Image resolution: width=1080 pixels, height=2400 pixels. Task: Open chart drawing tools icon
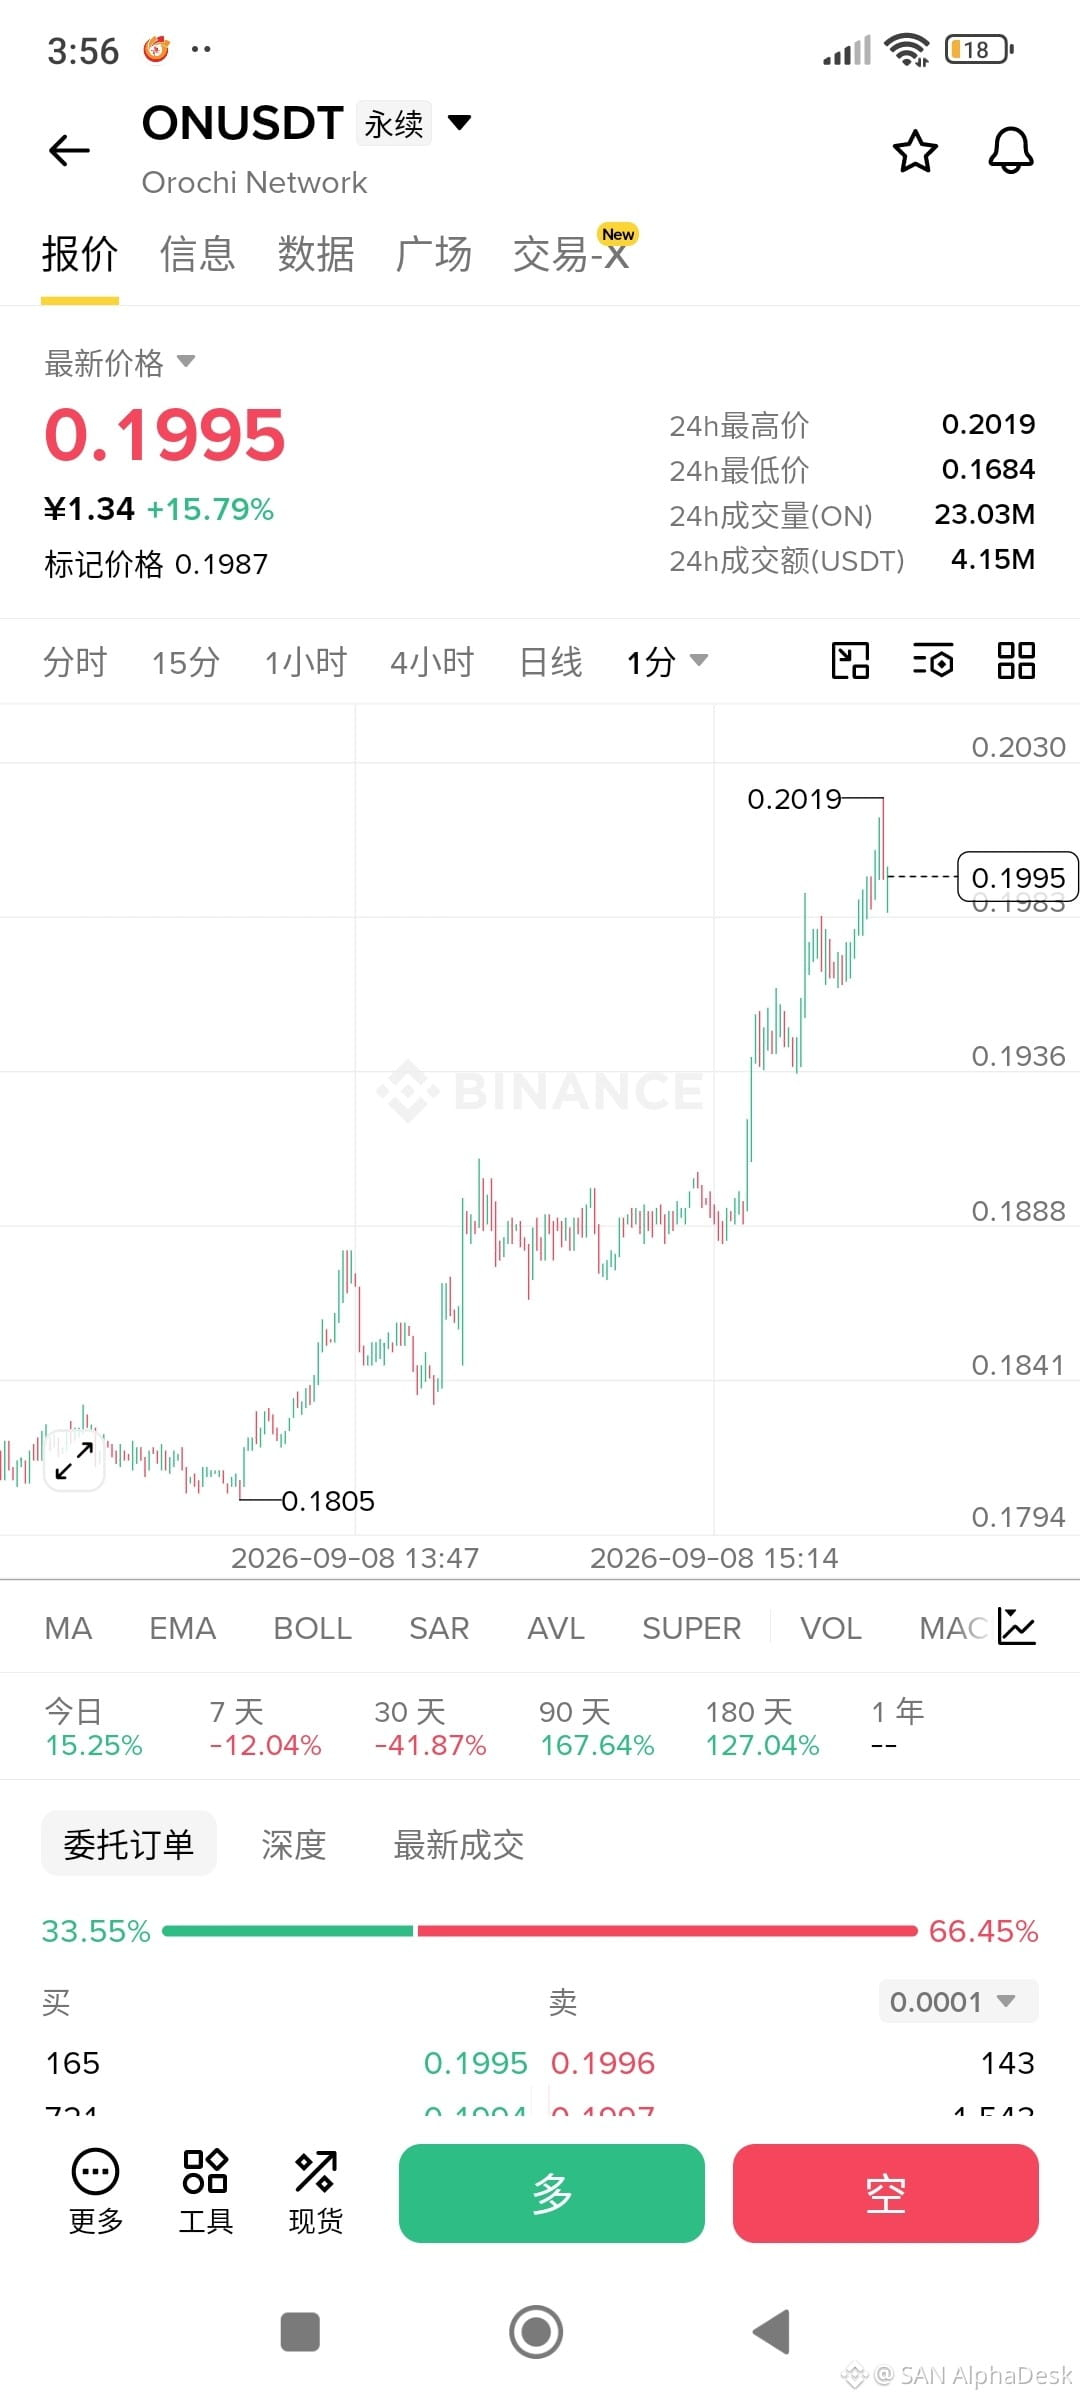coord(851,661)
